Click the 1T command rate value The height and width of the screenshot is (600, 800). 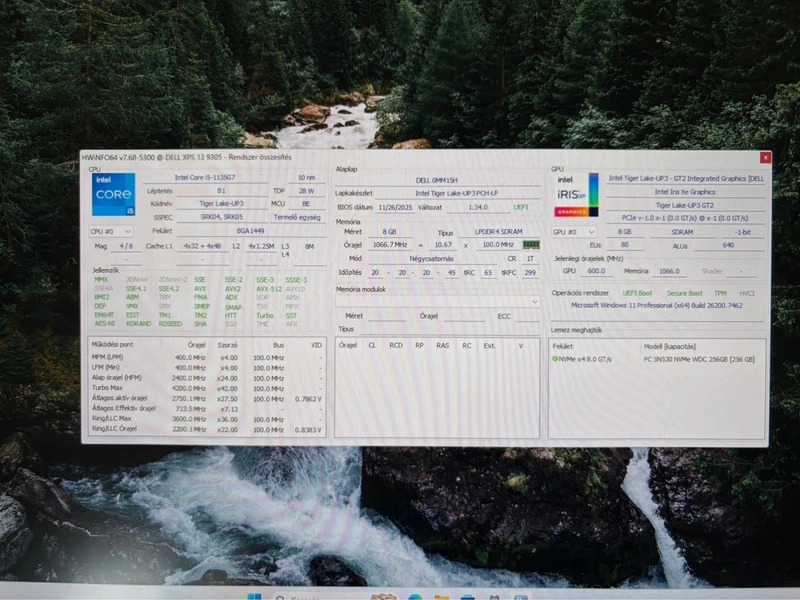[530, 259]
